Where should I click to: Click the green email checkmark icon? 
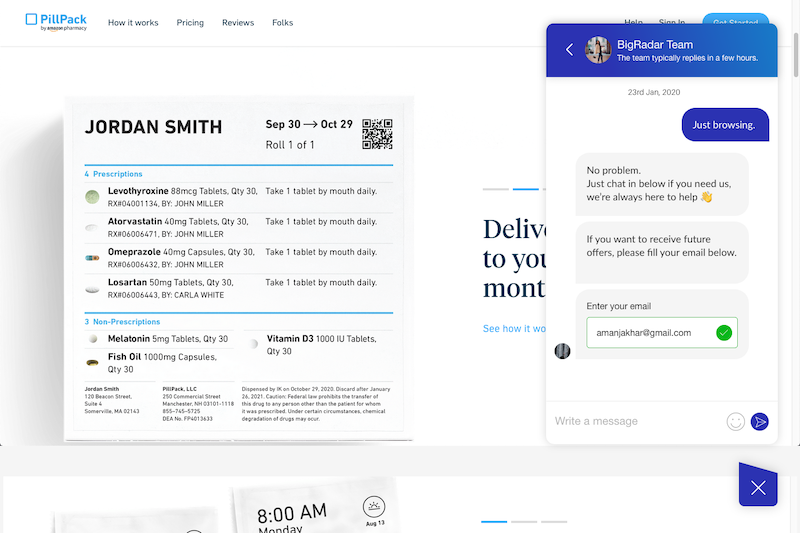click(723, 333)
